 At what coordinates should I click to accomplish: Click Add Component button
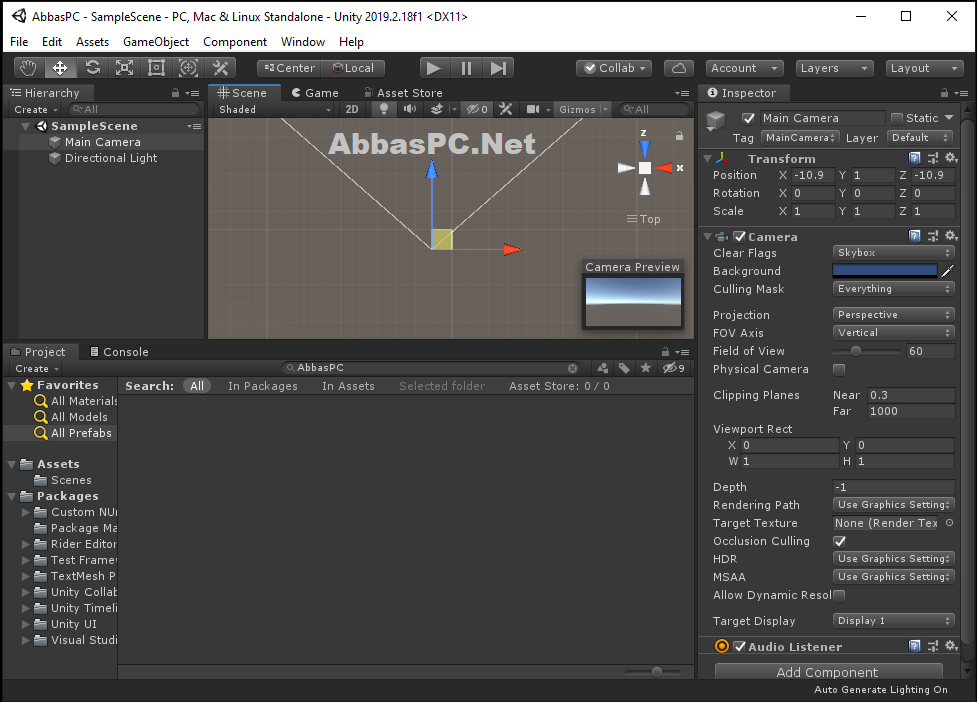click(828, 672)
